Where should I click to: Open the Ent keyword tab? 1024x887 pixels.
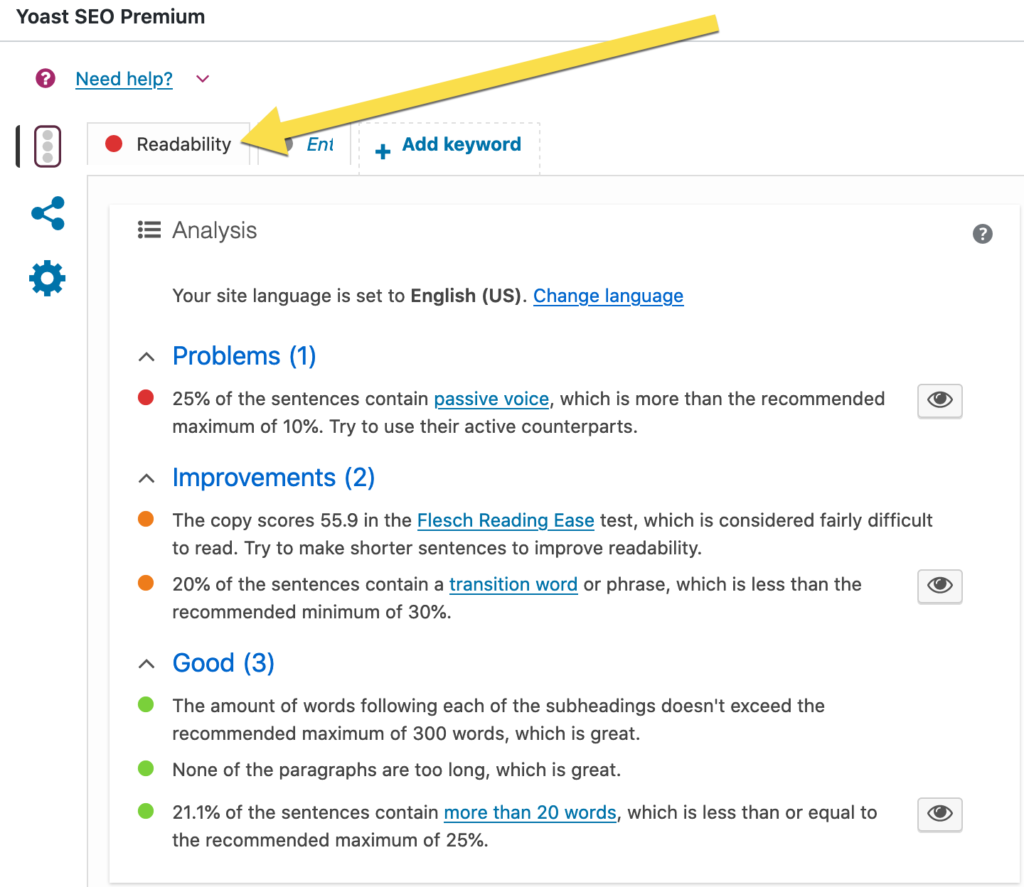click(319, 144)
